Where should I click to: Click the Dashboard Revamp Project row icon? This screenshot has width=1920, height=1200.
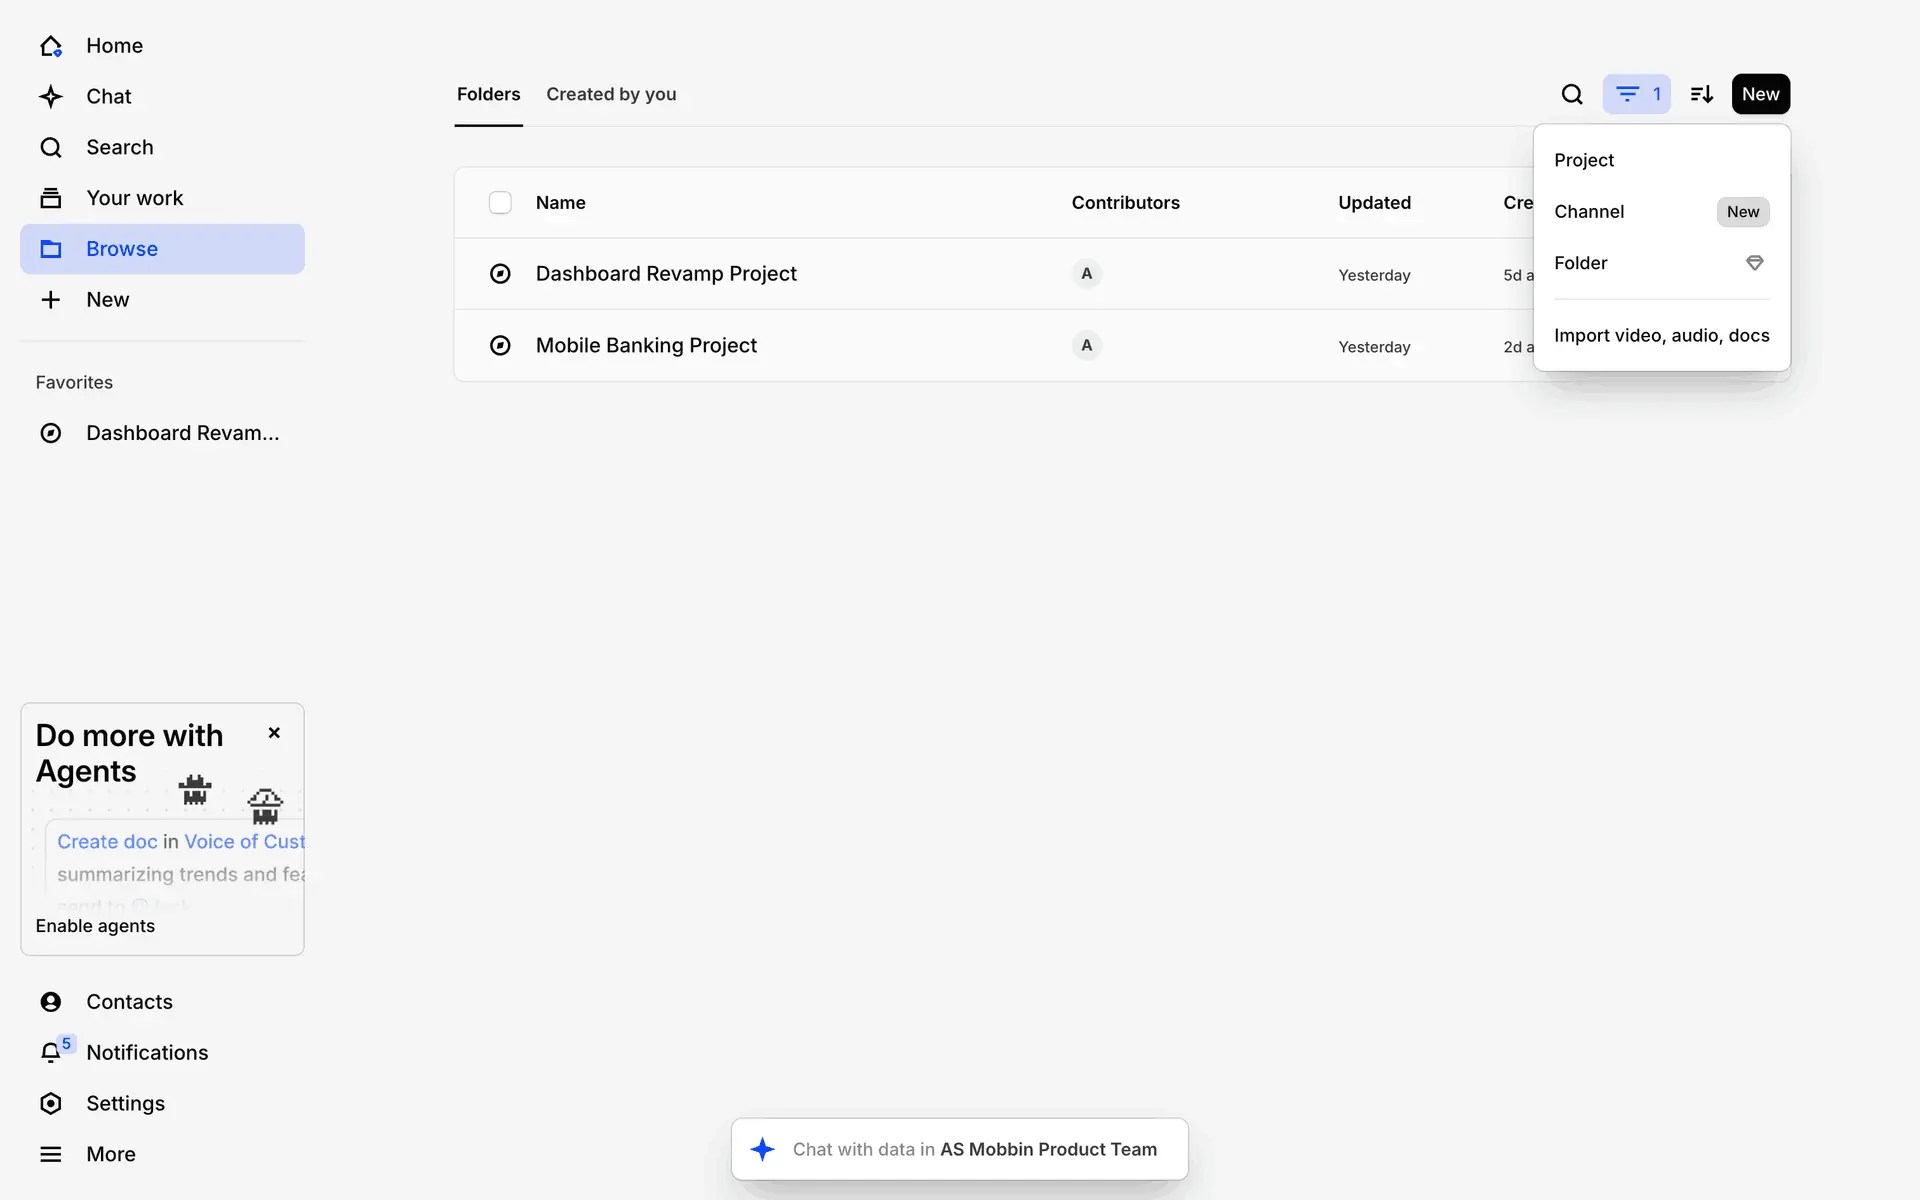coord(500,274)
